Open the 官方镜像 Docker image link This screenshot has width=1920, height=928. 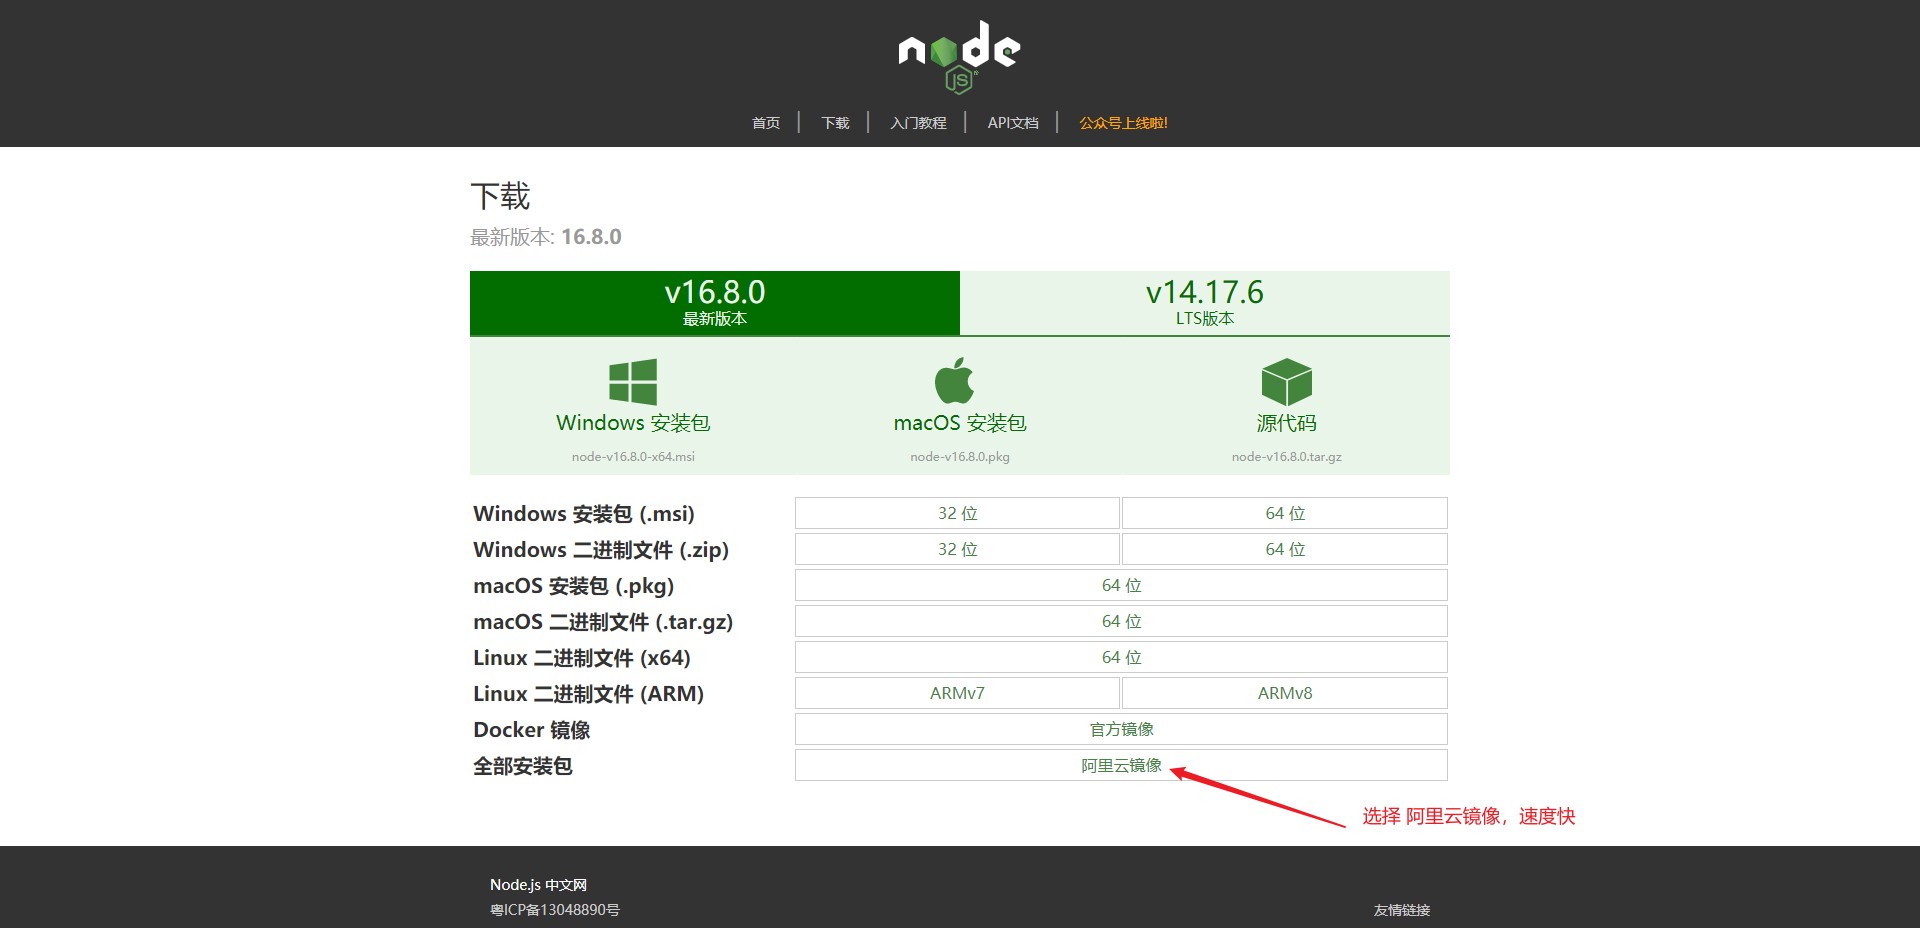coord(1120,729)
